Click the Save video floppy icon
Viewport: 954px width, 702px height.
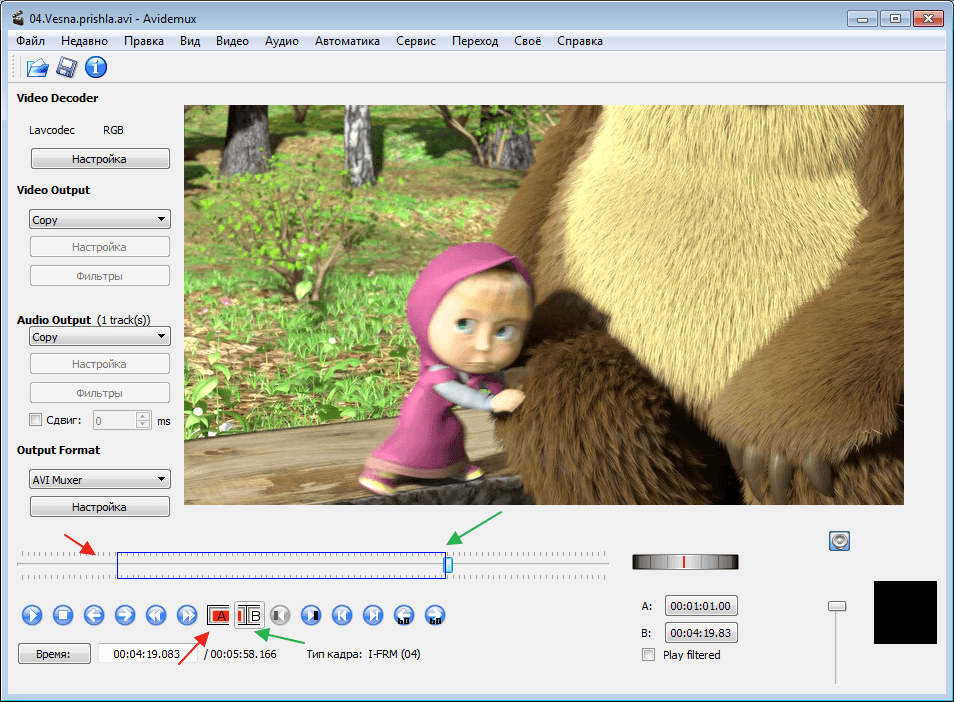(x=66, y=67)
